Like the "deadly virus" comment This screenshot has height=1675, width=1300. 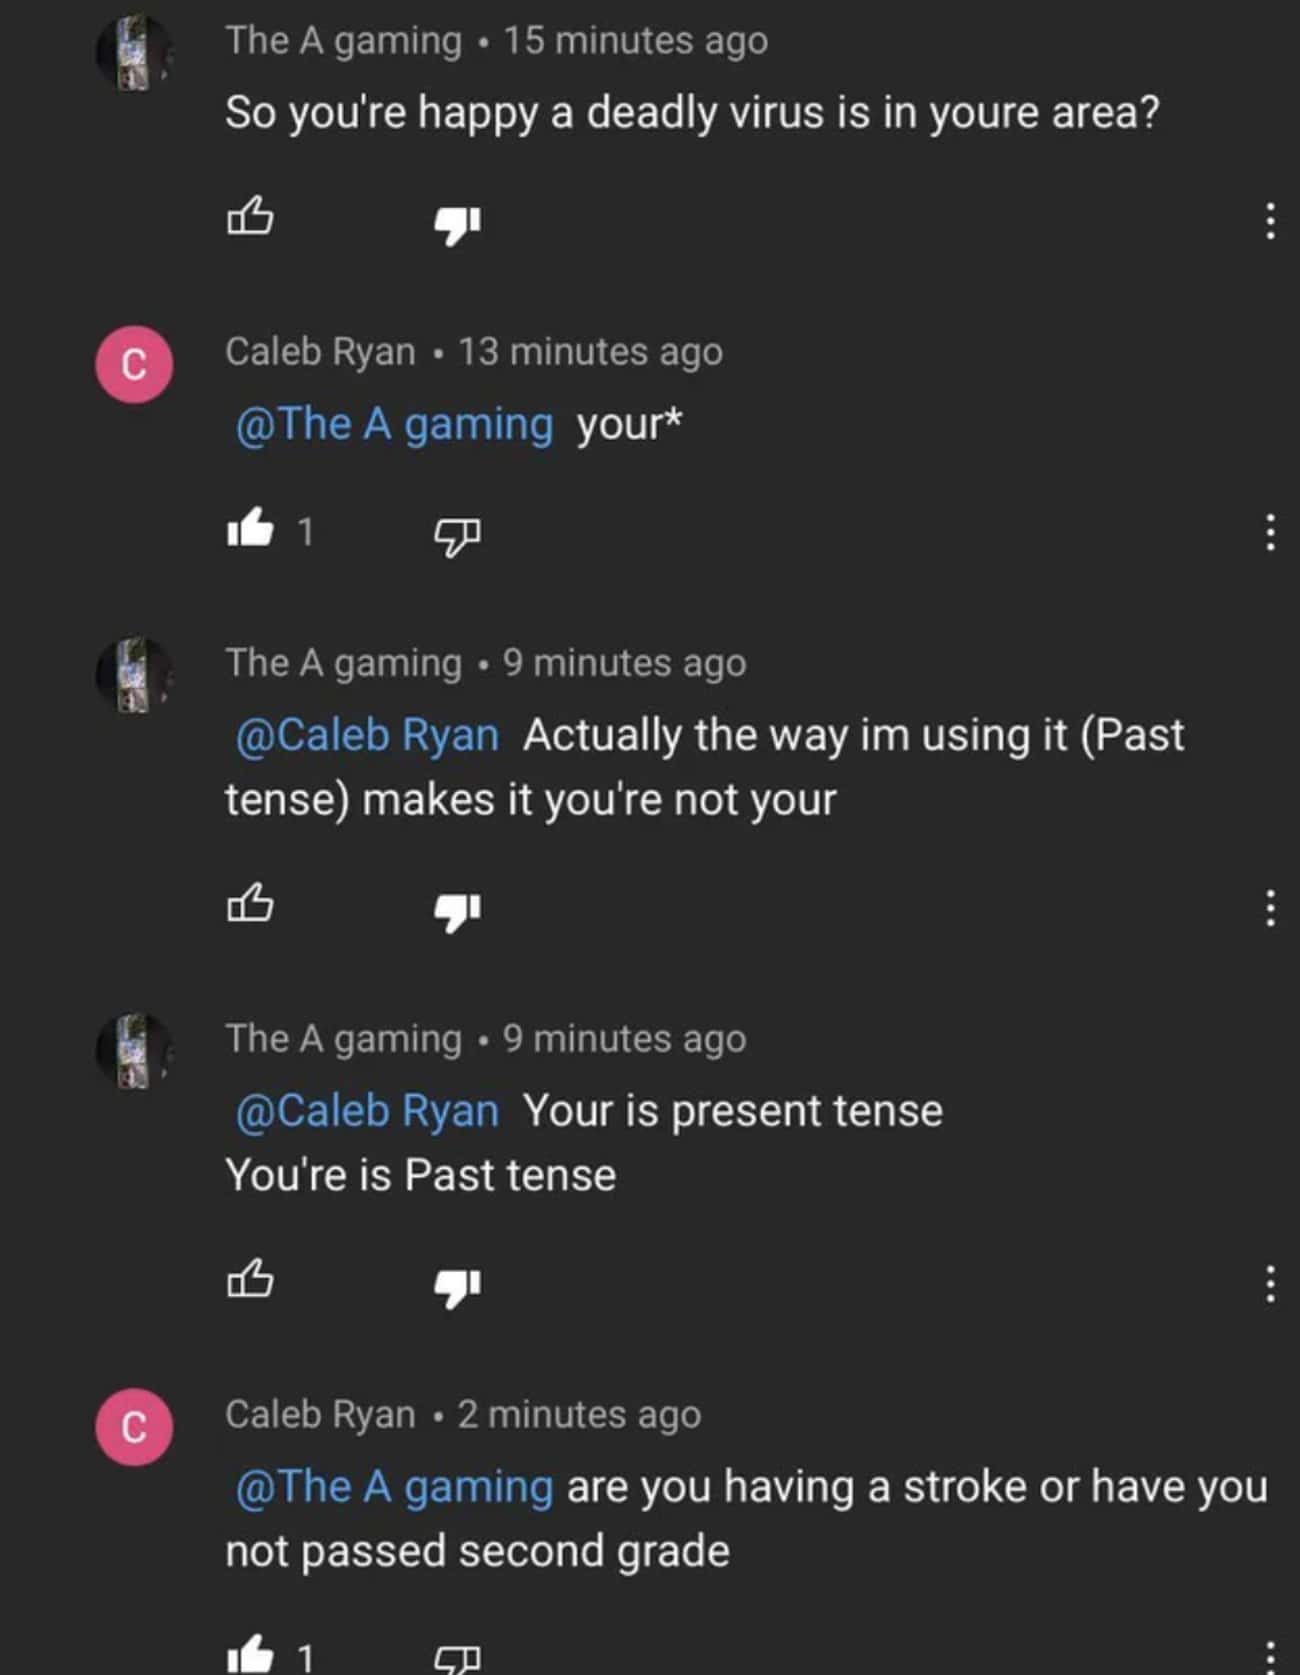[250, 216]
